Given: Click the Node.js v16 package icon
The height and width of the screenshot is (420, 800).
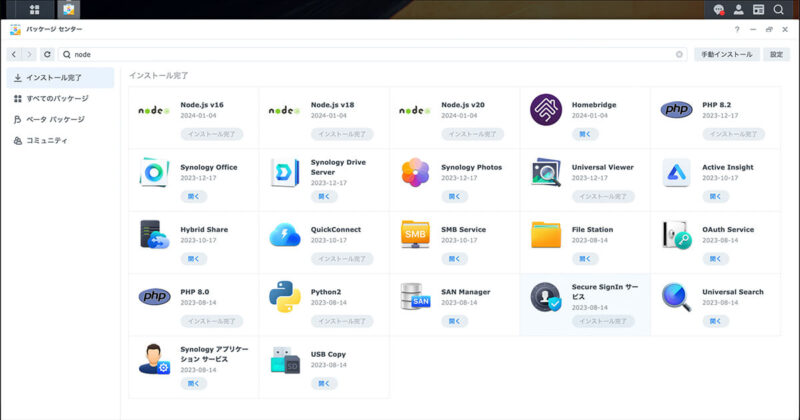Looking at the screenshot, I should pos(154,110).
